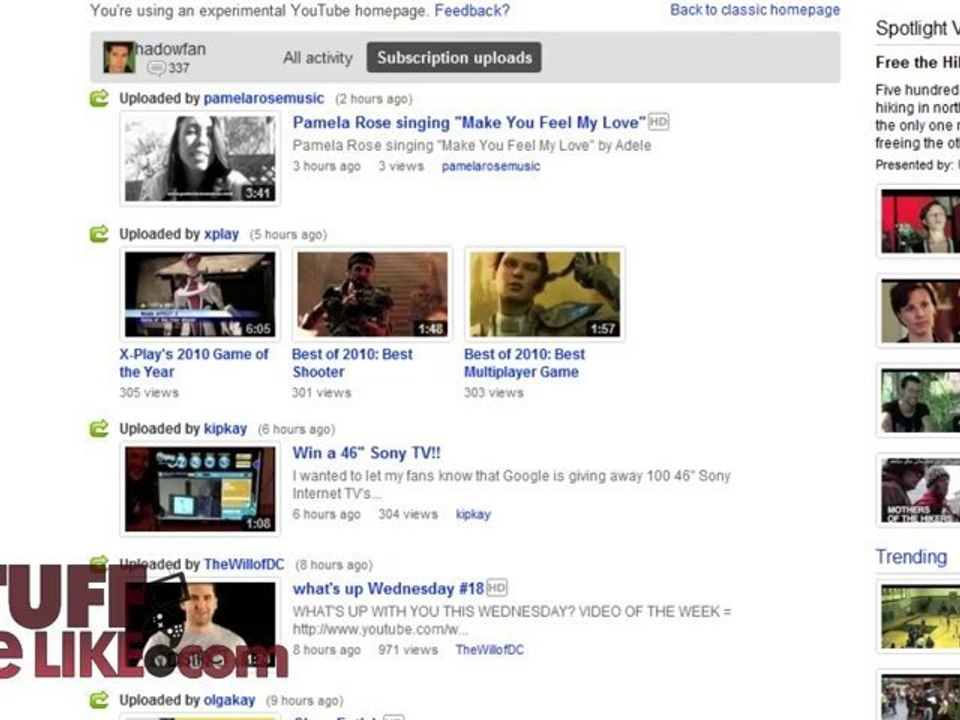
Task: Click the 337 comment count
Action: coord(179,68)
